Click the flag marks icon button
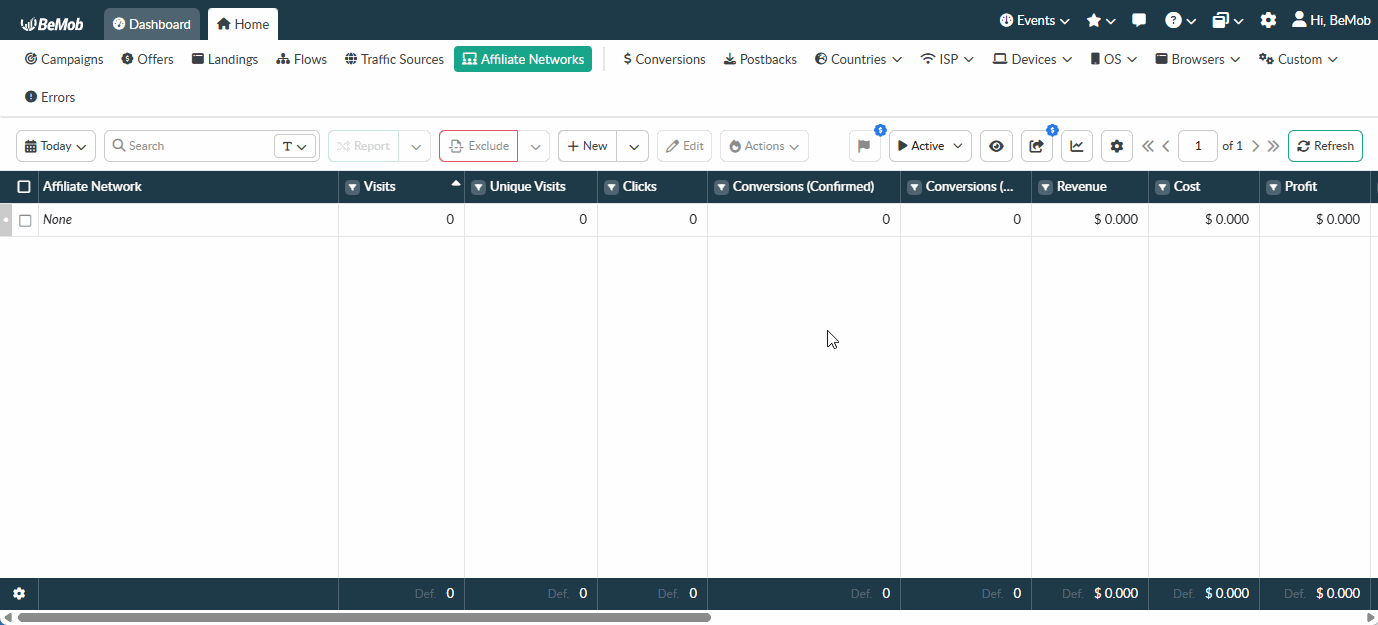Screen dimensions: 1378x625 pyautogui.click(x=865, y=146)
